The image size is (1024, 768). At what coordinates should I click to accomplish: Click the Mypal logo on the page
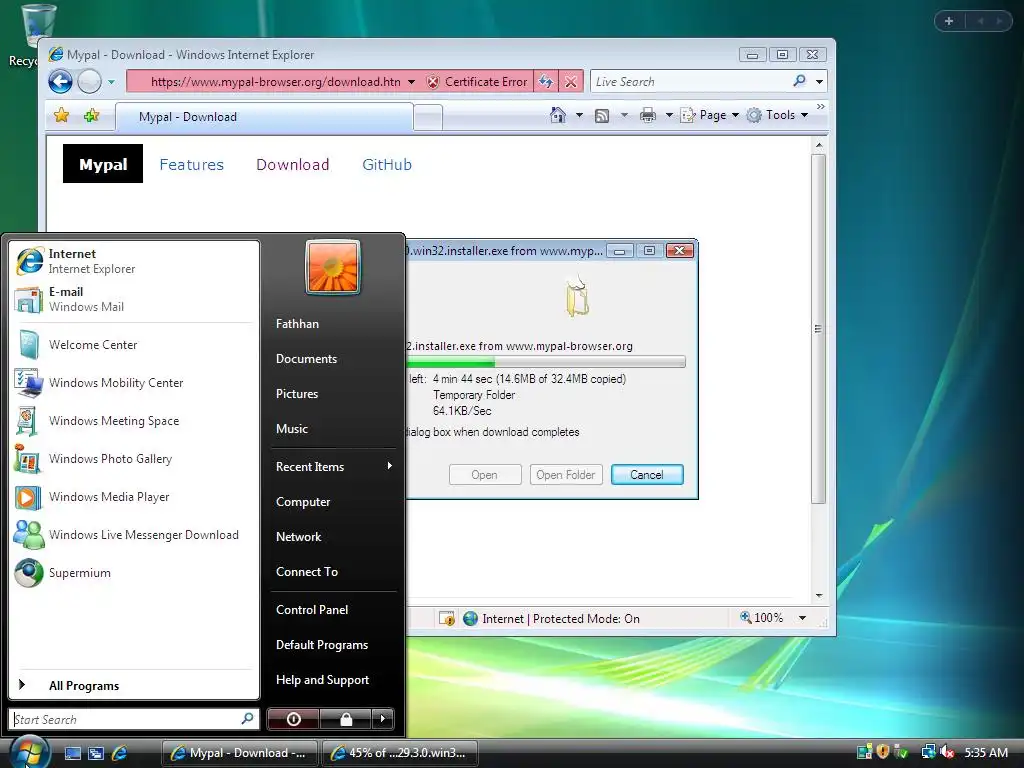pyautogui.click(x=103, y=164)
